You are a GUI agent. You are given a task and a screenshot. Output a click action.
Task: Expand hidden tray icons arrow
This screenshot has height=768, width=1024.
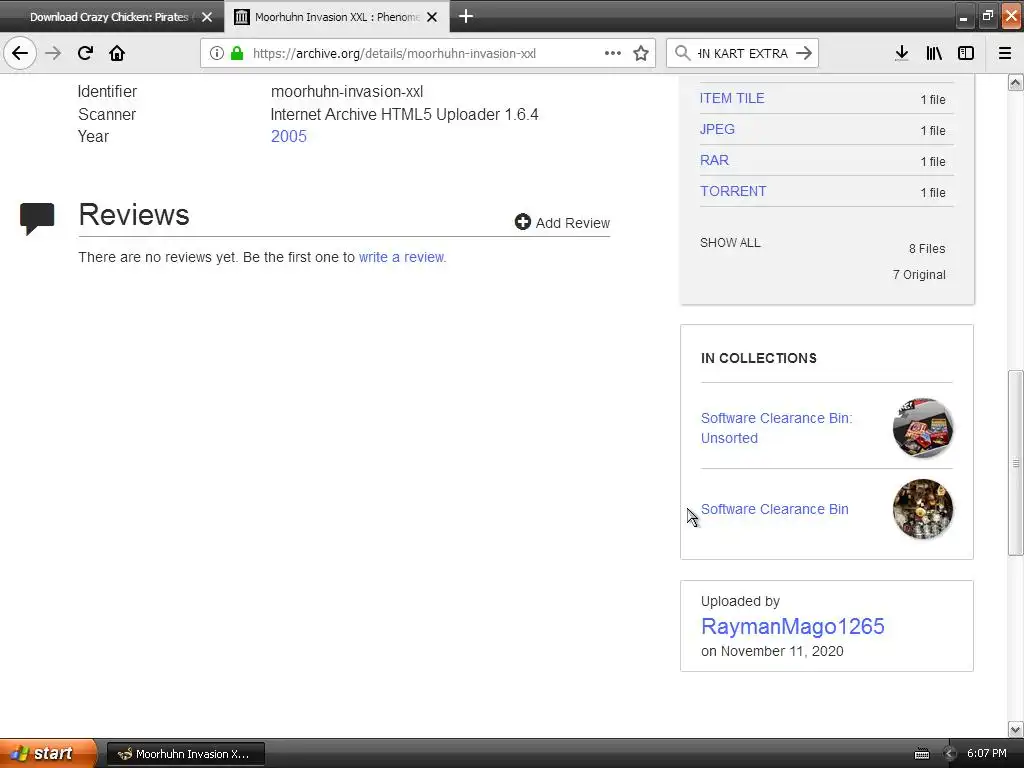[x=949, y=754]
